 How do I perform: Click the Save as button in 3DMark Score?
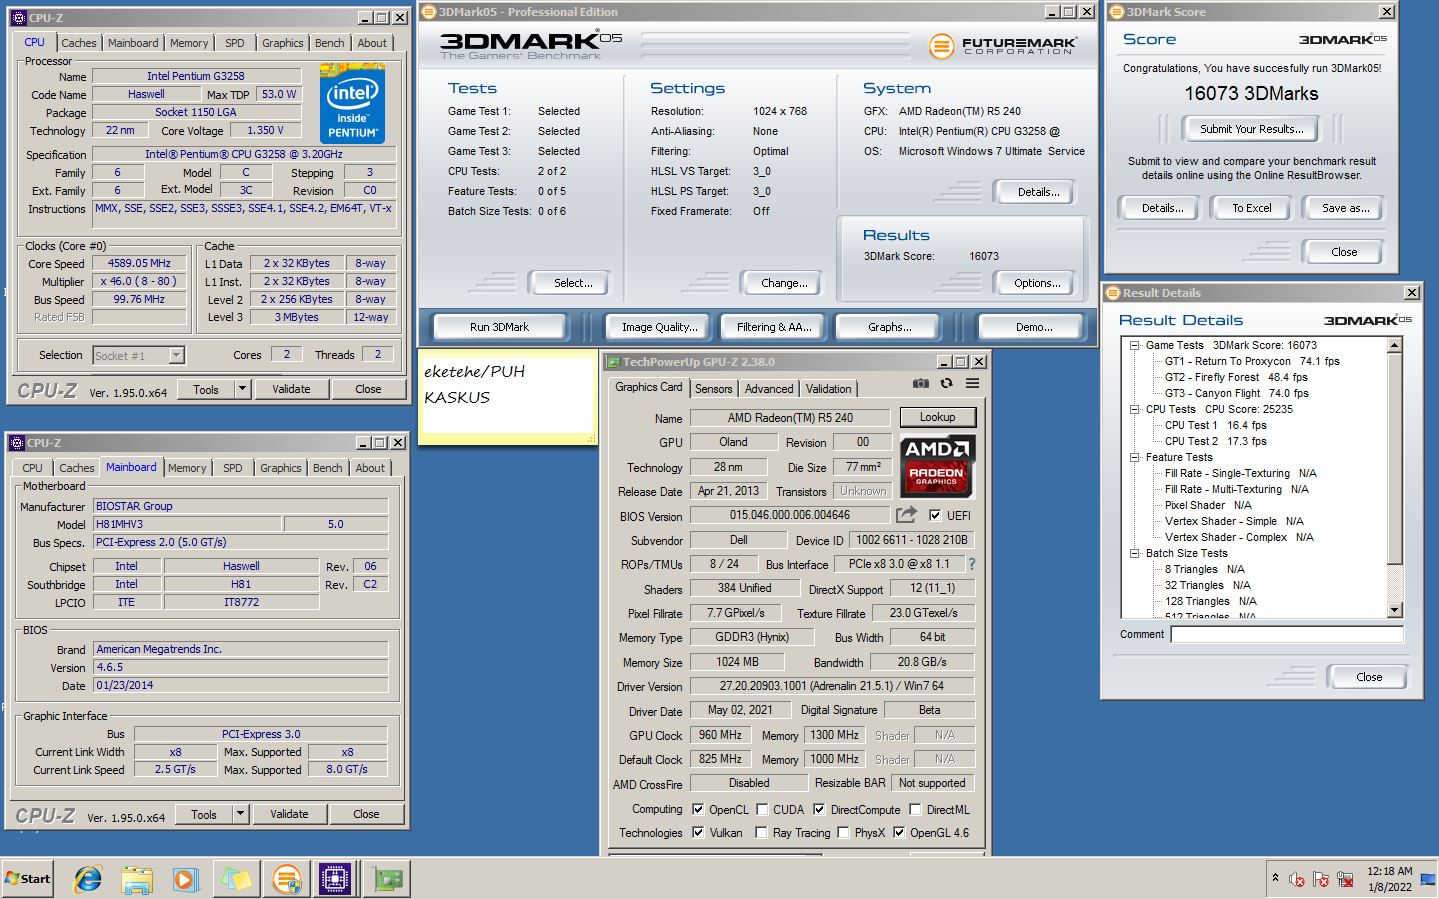[1345, 208]
